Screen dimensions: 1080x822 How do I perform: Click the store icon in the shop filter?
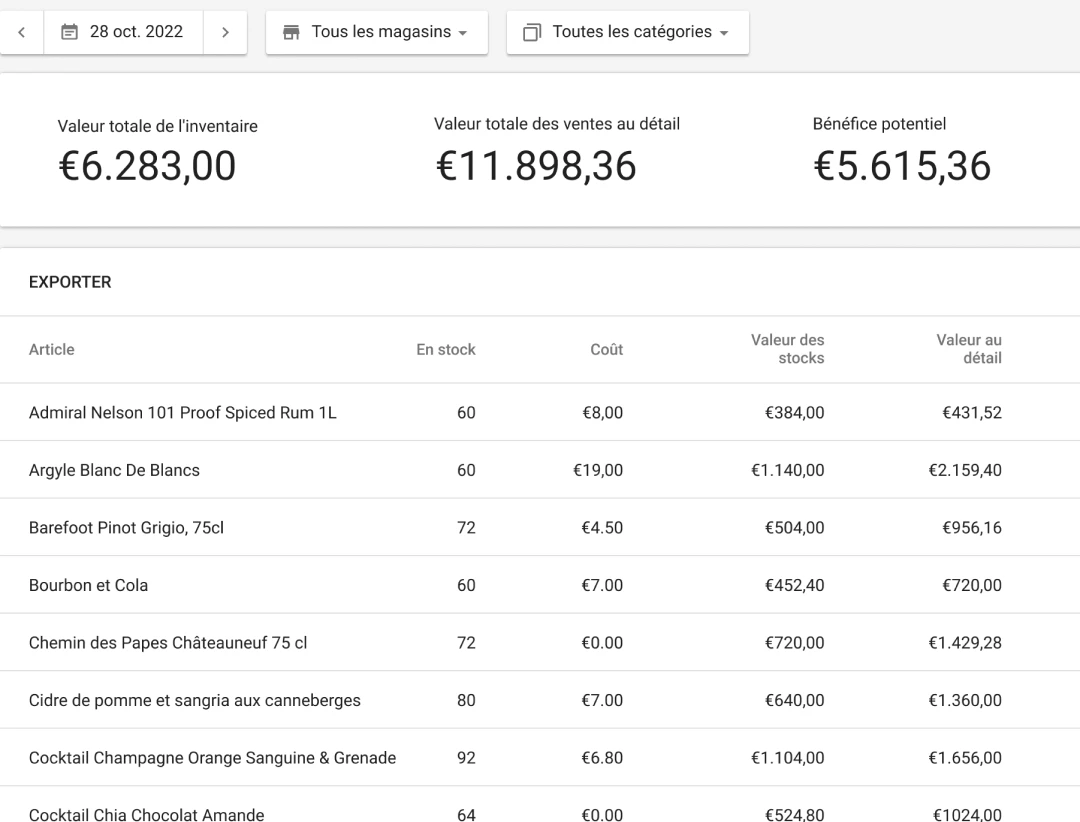click(291, 32)
